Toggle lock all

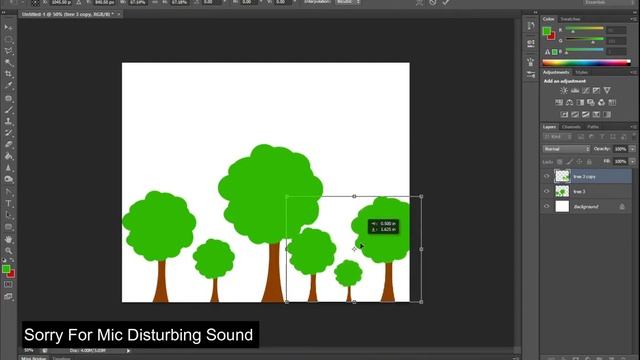589,162
